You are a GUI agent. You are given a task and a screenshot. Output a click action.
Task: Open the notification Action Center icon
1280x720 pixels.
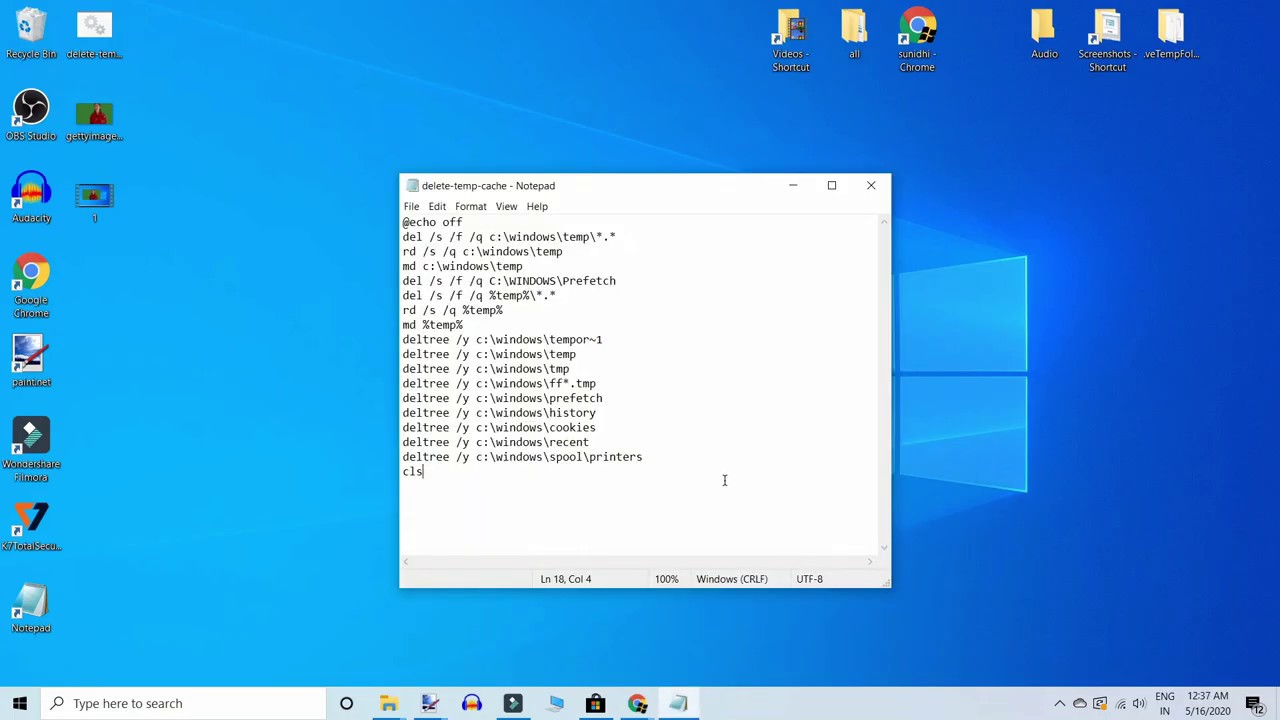(1255, 703)
